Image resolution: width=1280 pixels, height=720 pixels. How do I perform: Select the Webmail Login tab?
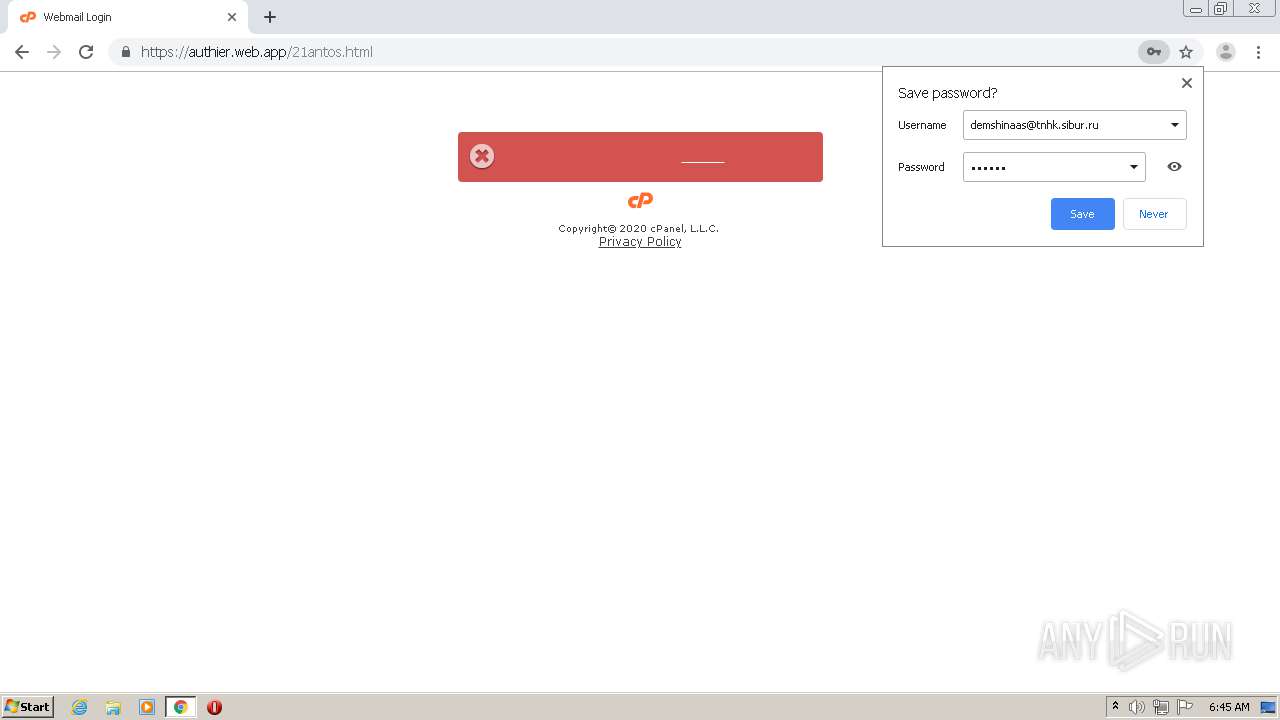[x=128, y=17]
